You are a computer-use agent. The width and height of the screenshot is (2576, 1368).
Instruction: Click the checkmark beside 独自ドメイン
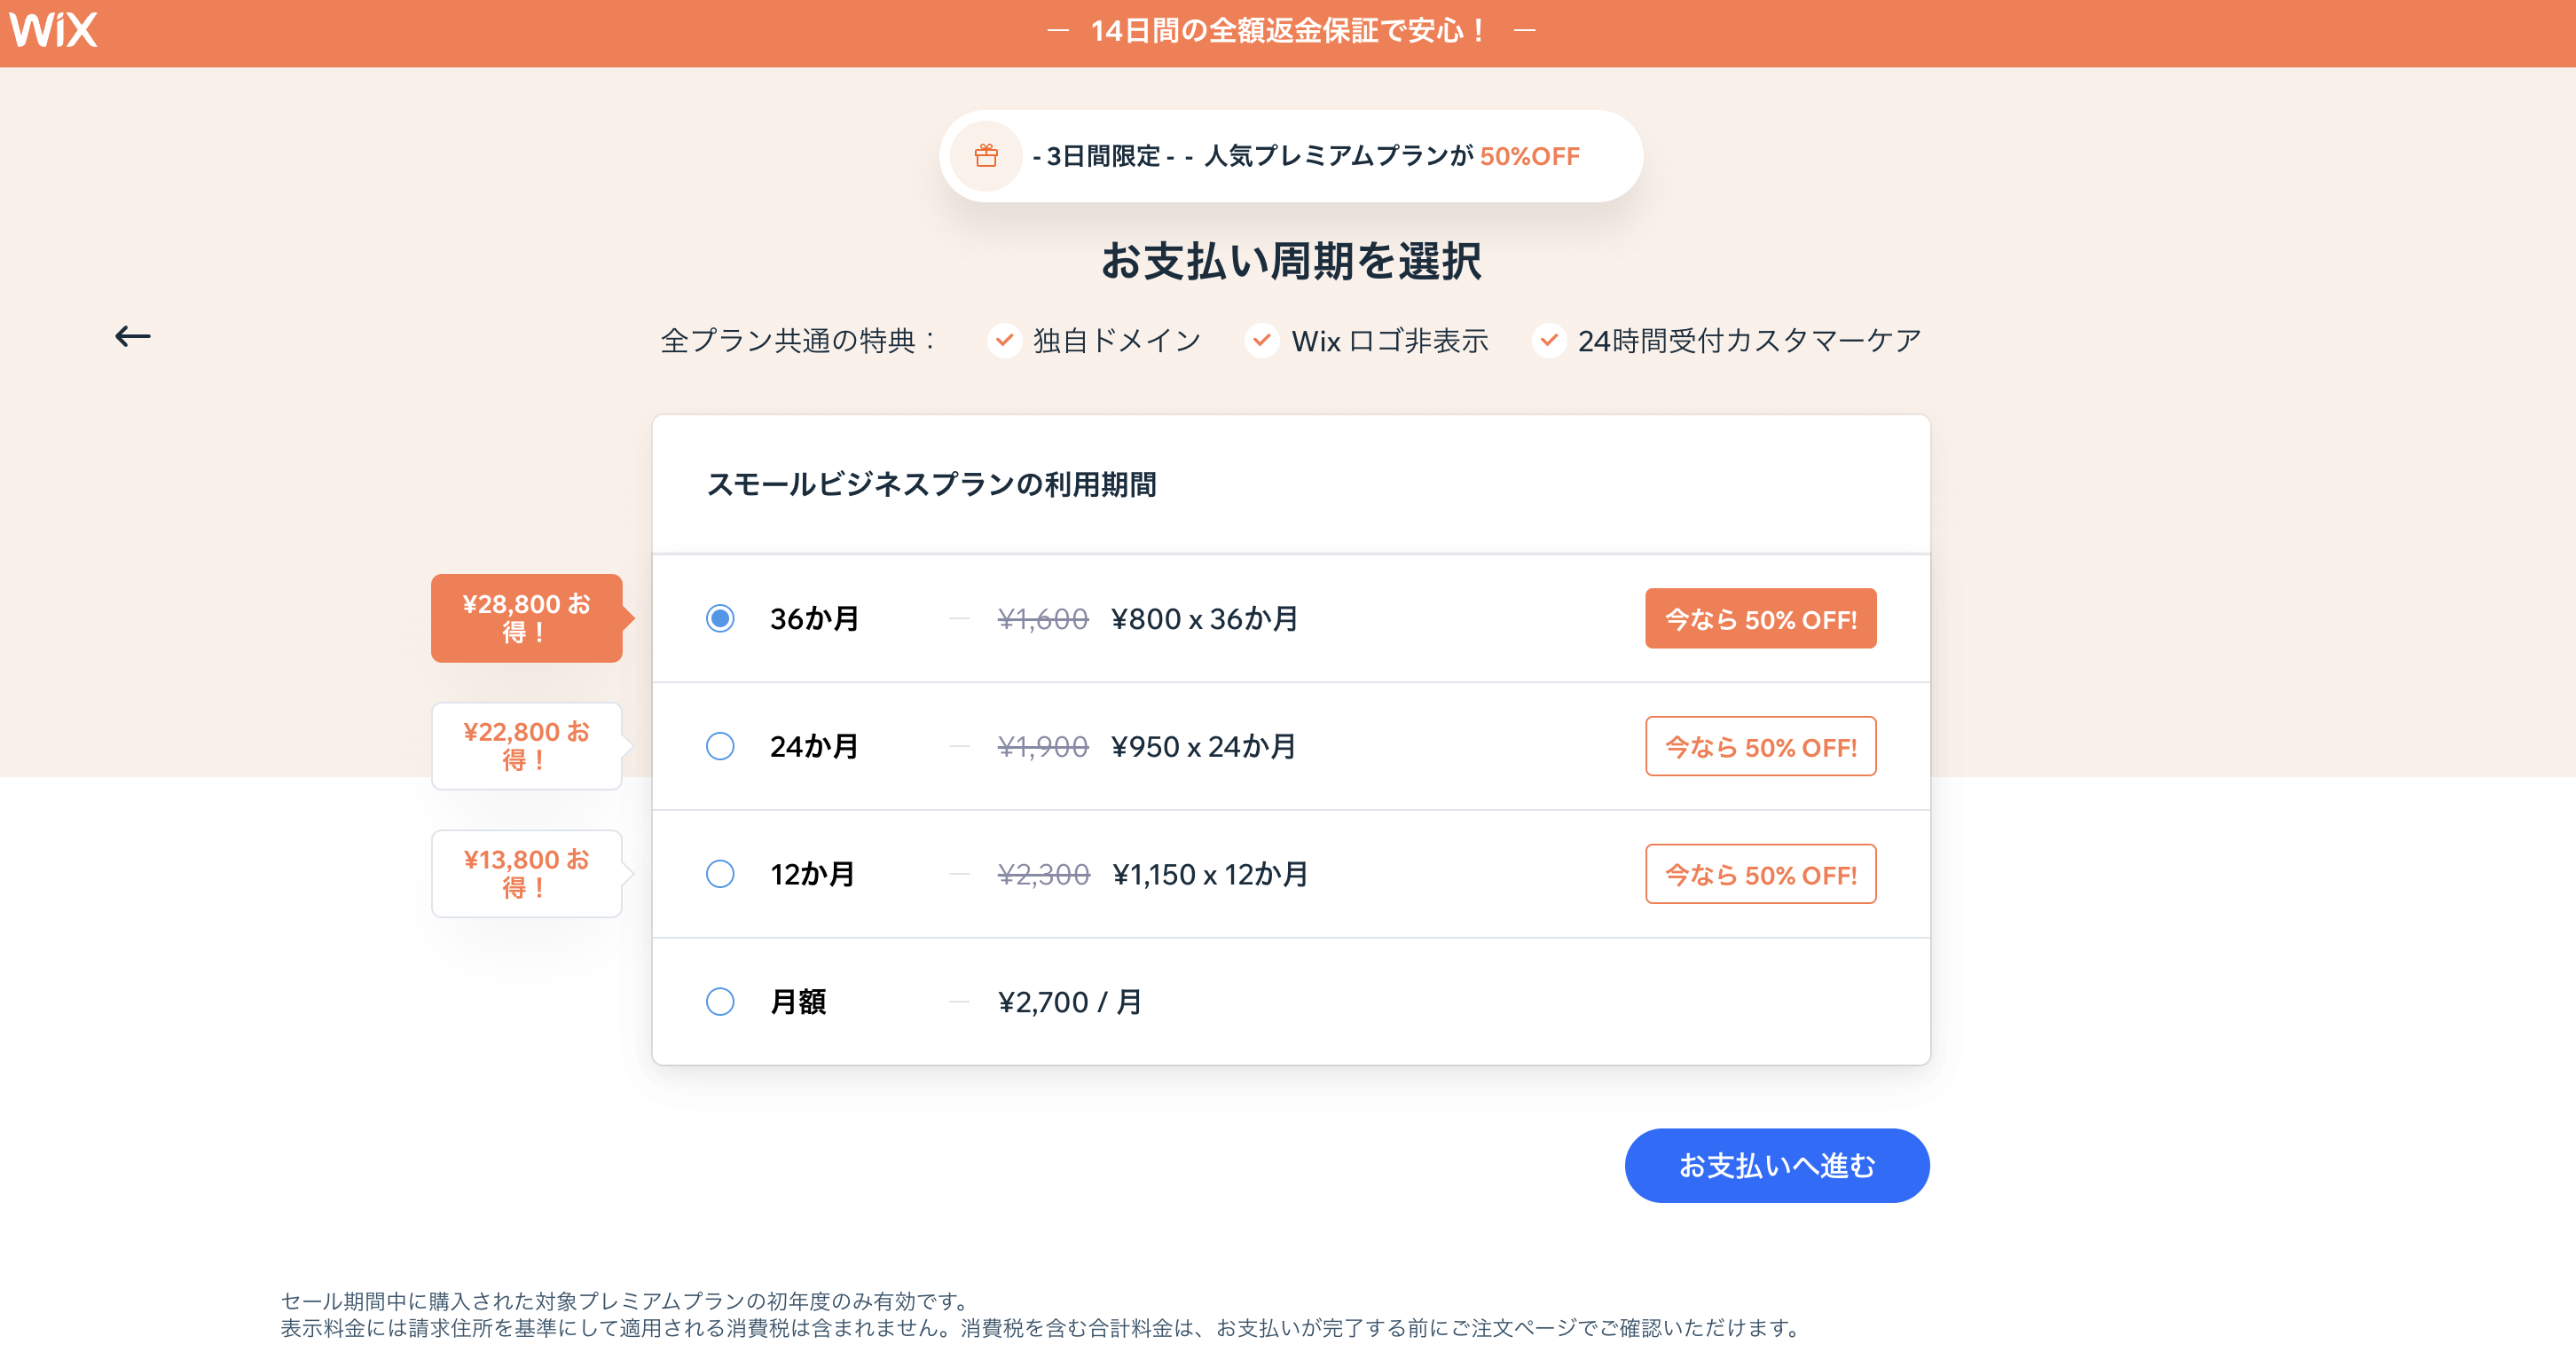click(x=1004, y=340)
